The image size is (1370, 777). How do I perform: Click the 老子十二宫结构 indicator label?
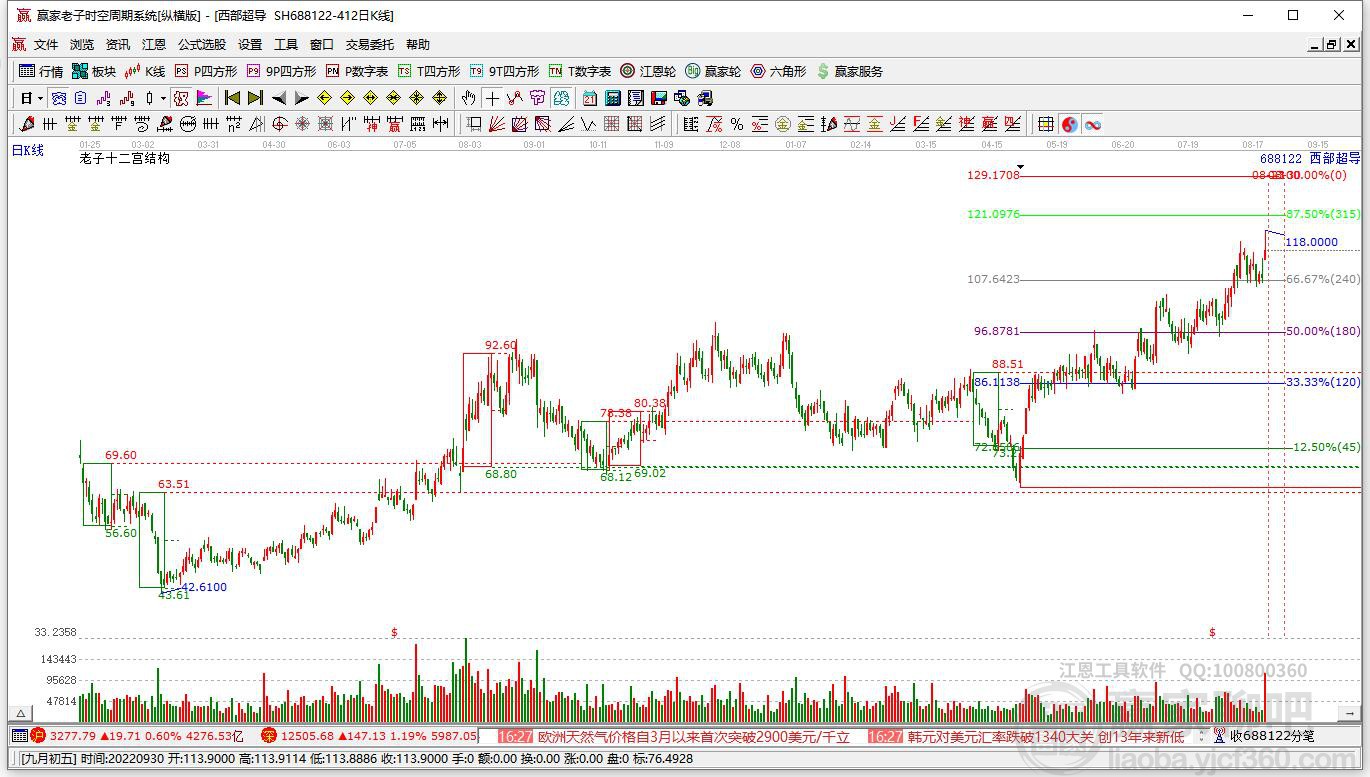click(125, 158)
